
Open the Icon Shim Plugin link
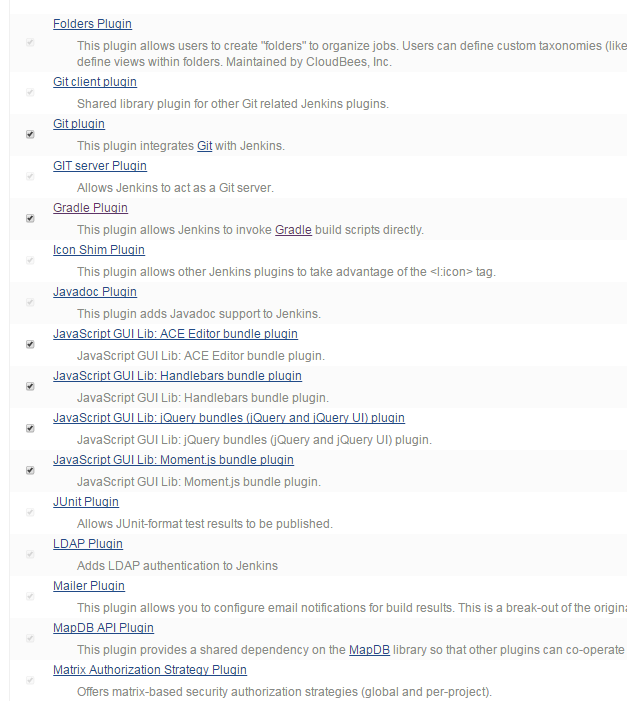pyautogui.click(x=99, y=250)
